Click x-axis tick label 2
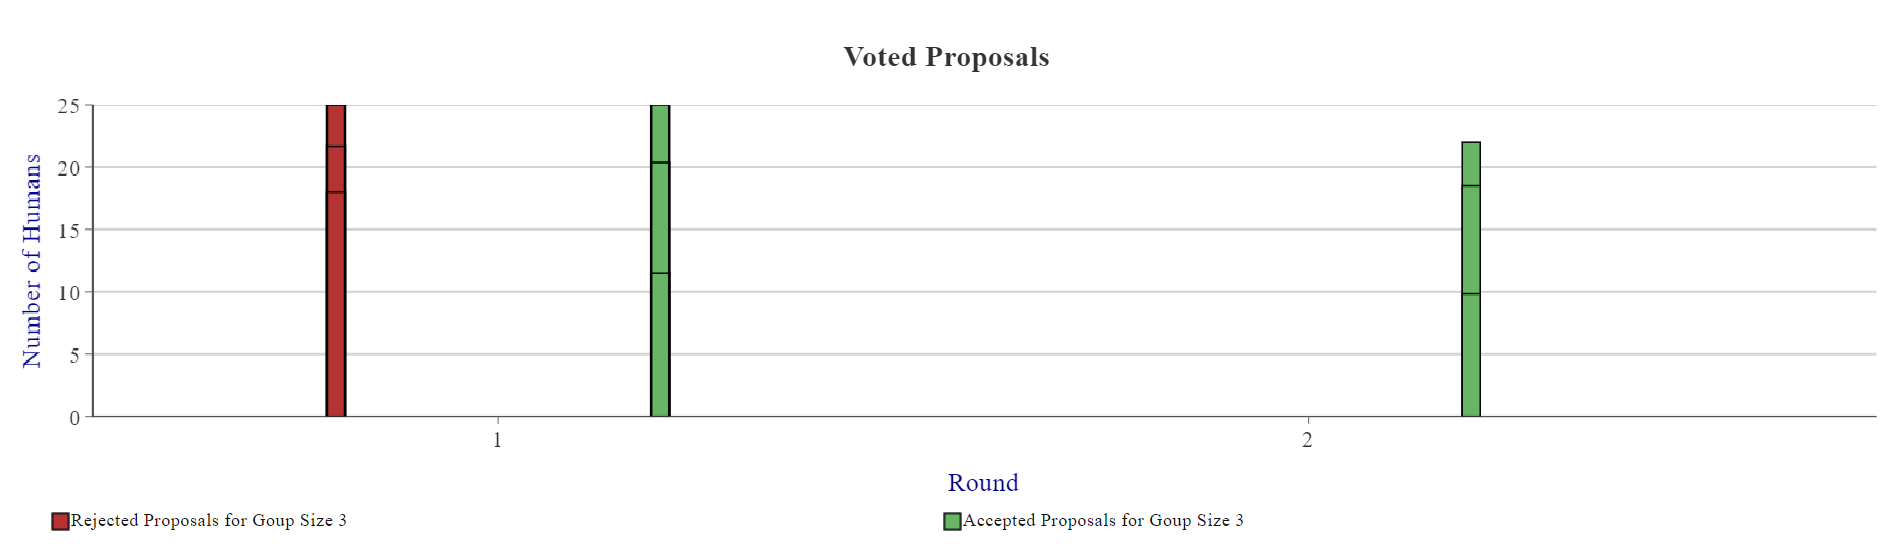The width and height of the screenshot is (1895, 554). point(1307,440)
